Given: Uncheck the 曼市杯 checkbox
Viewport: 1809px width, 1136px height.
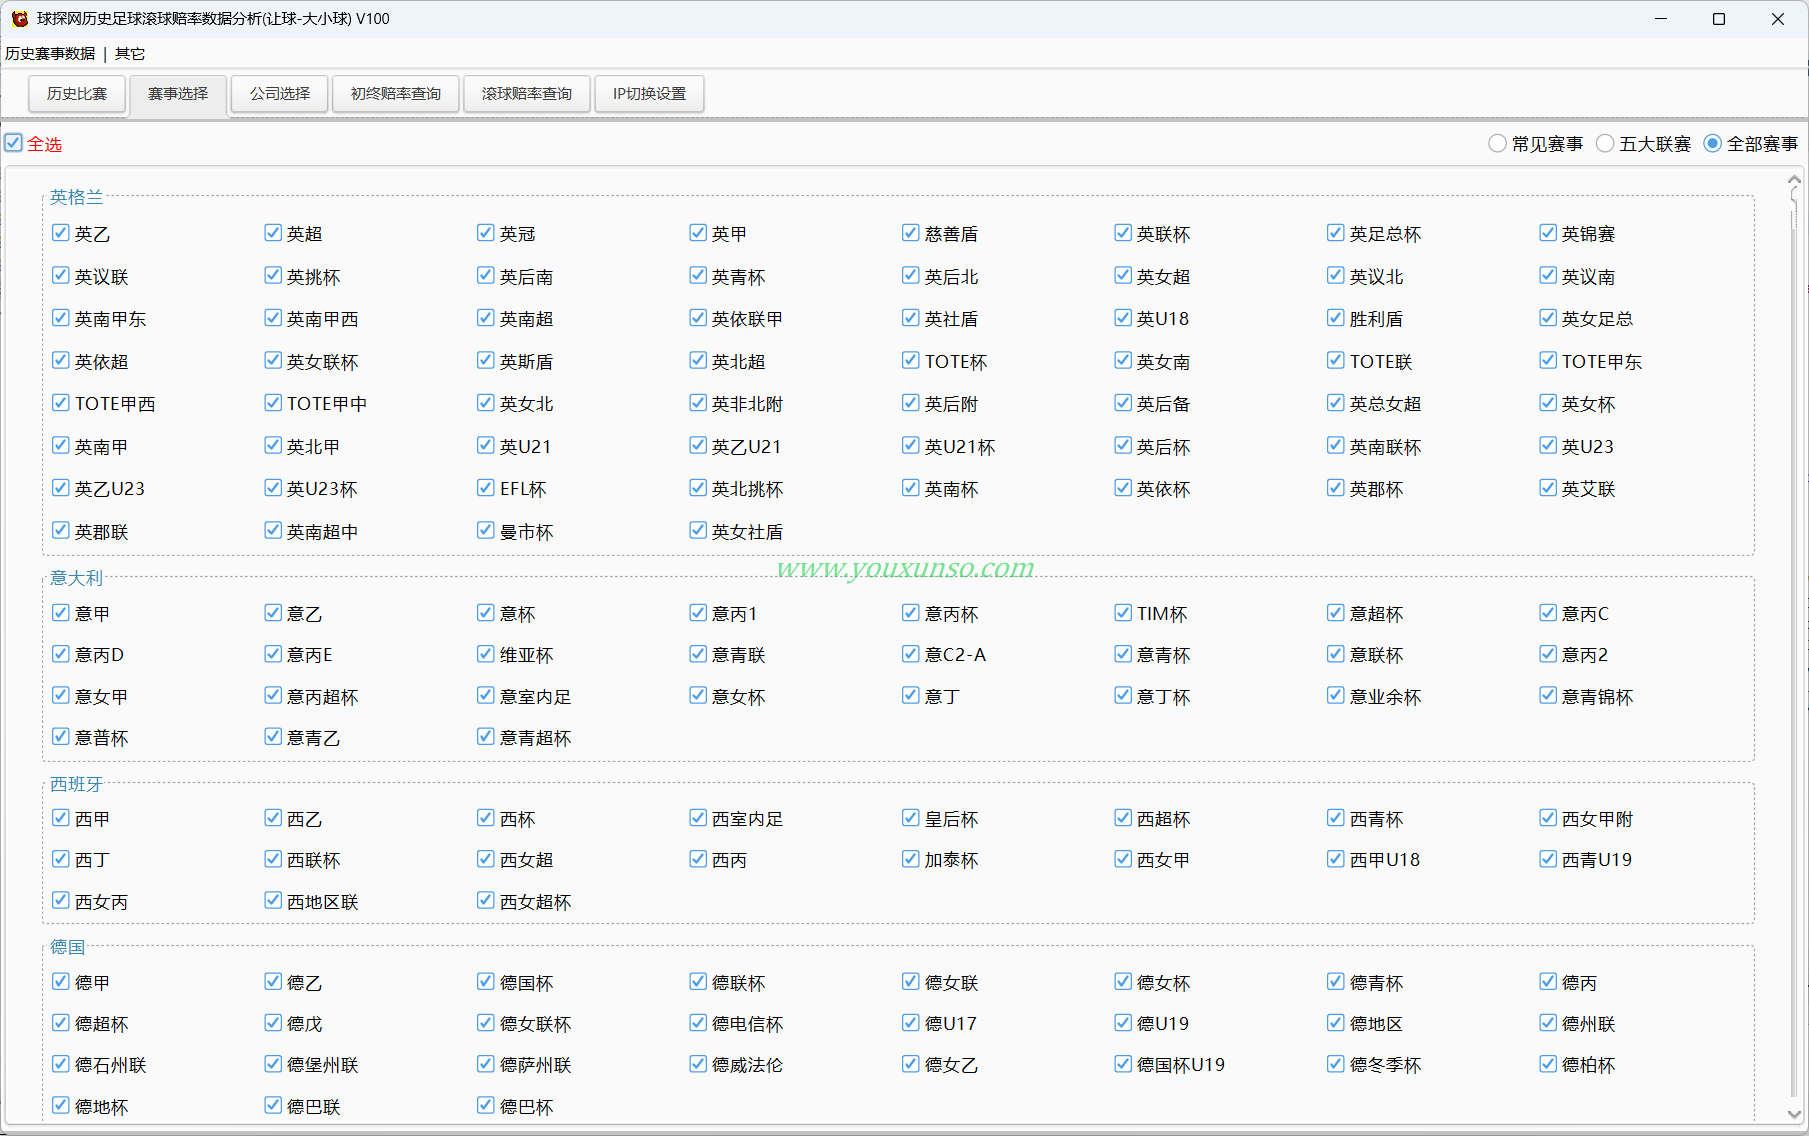Looking at the screenshot, I should tap(486, 530).
